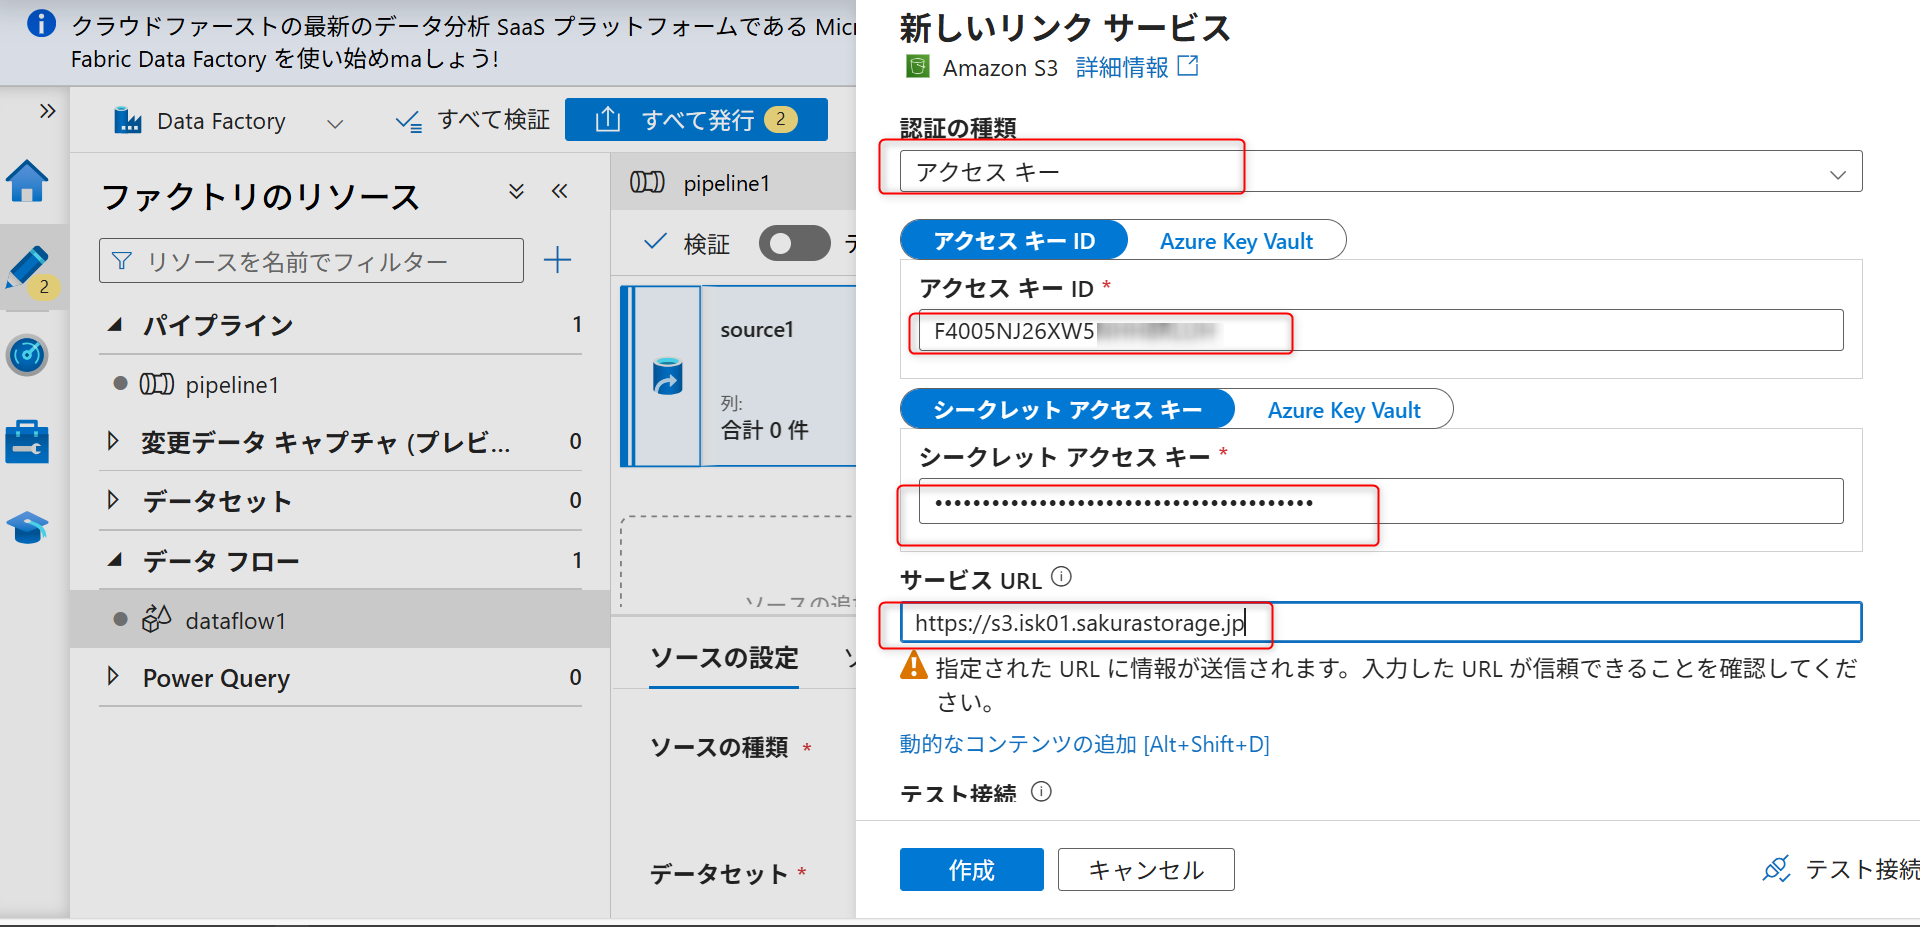The height and width of the screenshot is (927, 1920).
Task: Open the Home icon in the left sidebar
Action: coord(27,182)
